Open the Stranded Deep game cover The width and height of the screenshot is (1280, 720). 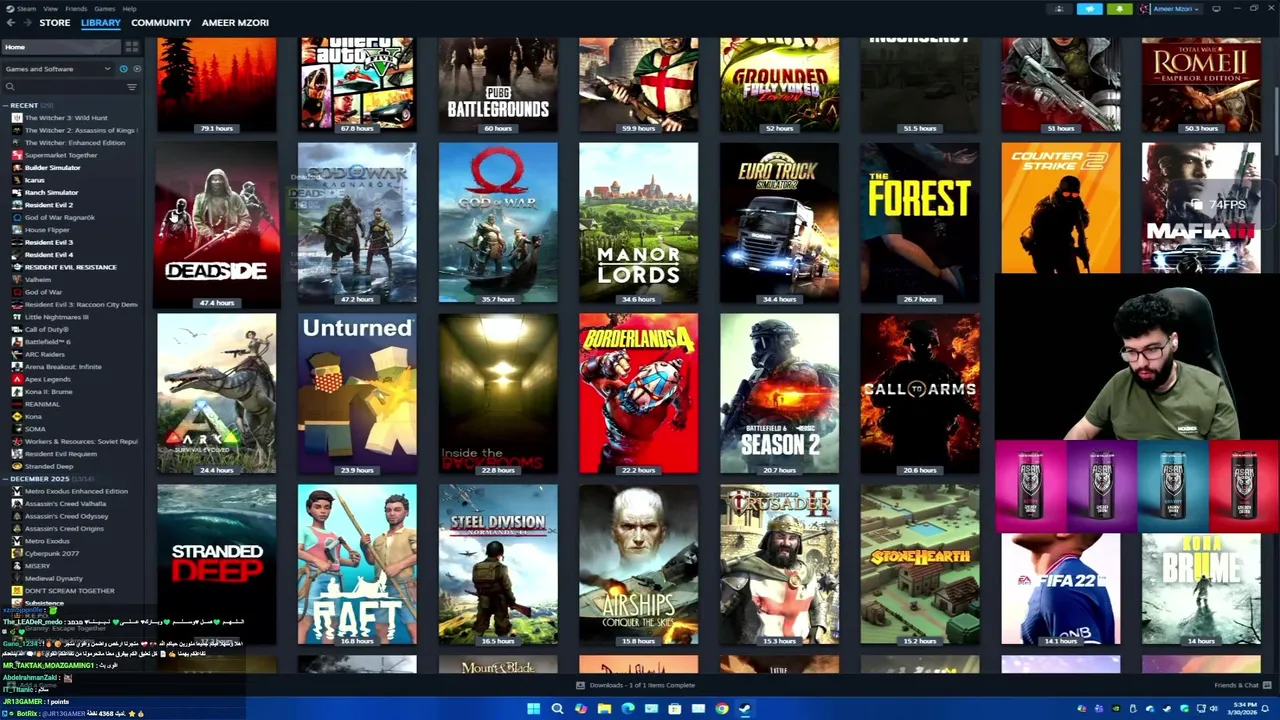217,564
